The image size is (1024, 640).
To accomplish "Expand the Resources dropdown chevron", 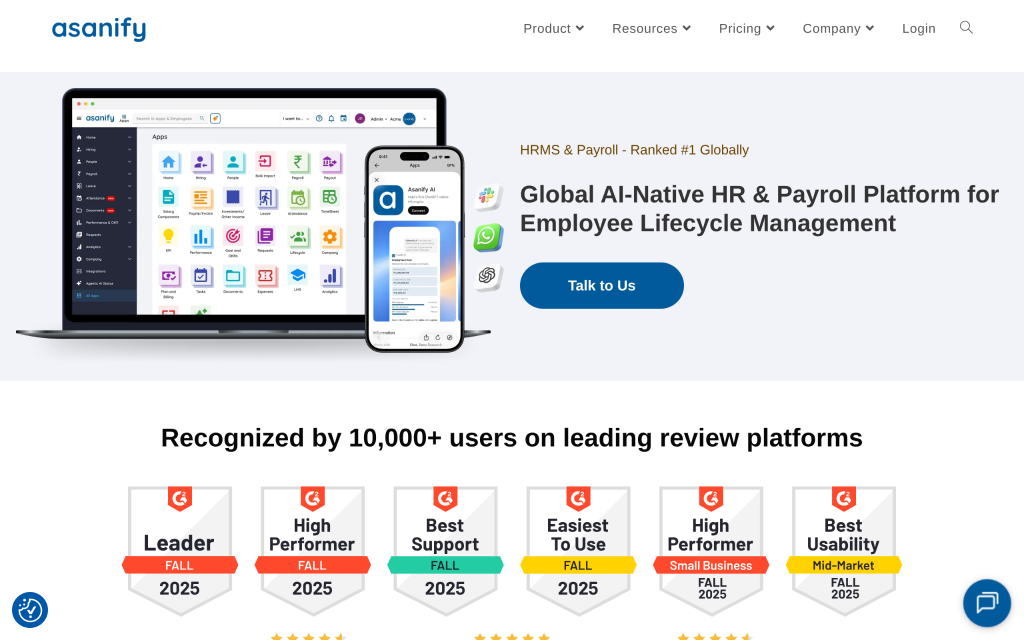I will click(686, 28).
